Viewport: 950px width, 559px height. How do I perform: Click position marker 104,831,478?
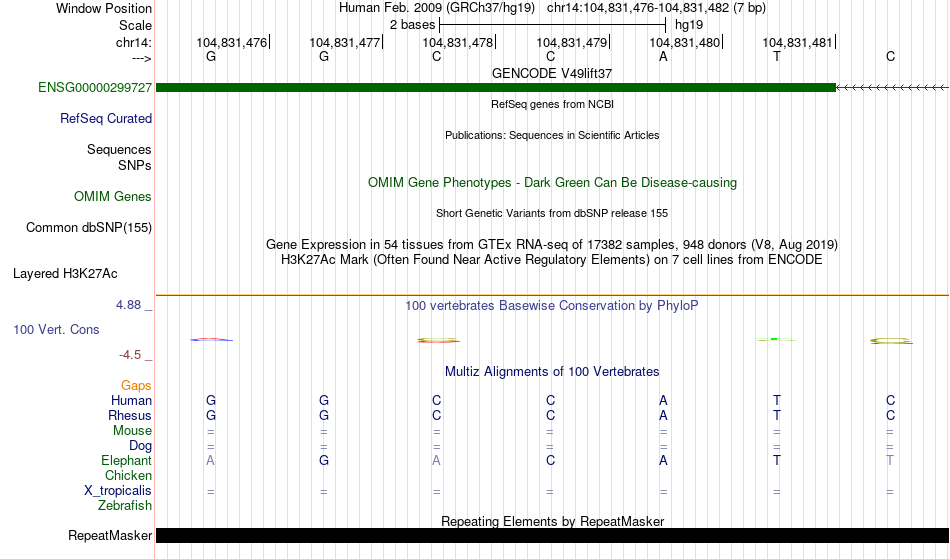coord(457,42)
